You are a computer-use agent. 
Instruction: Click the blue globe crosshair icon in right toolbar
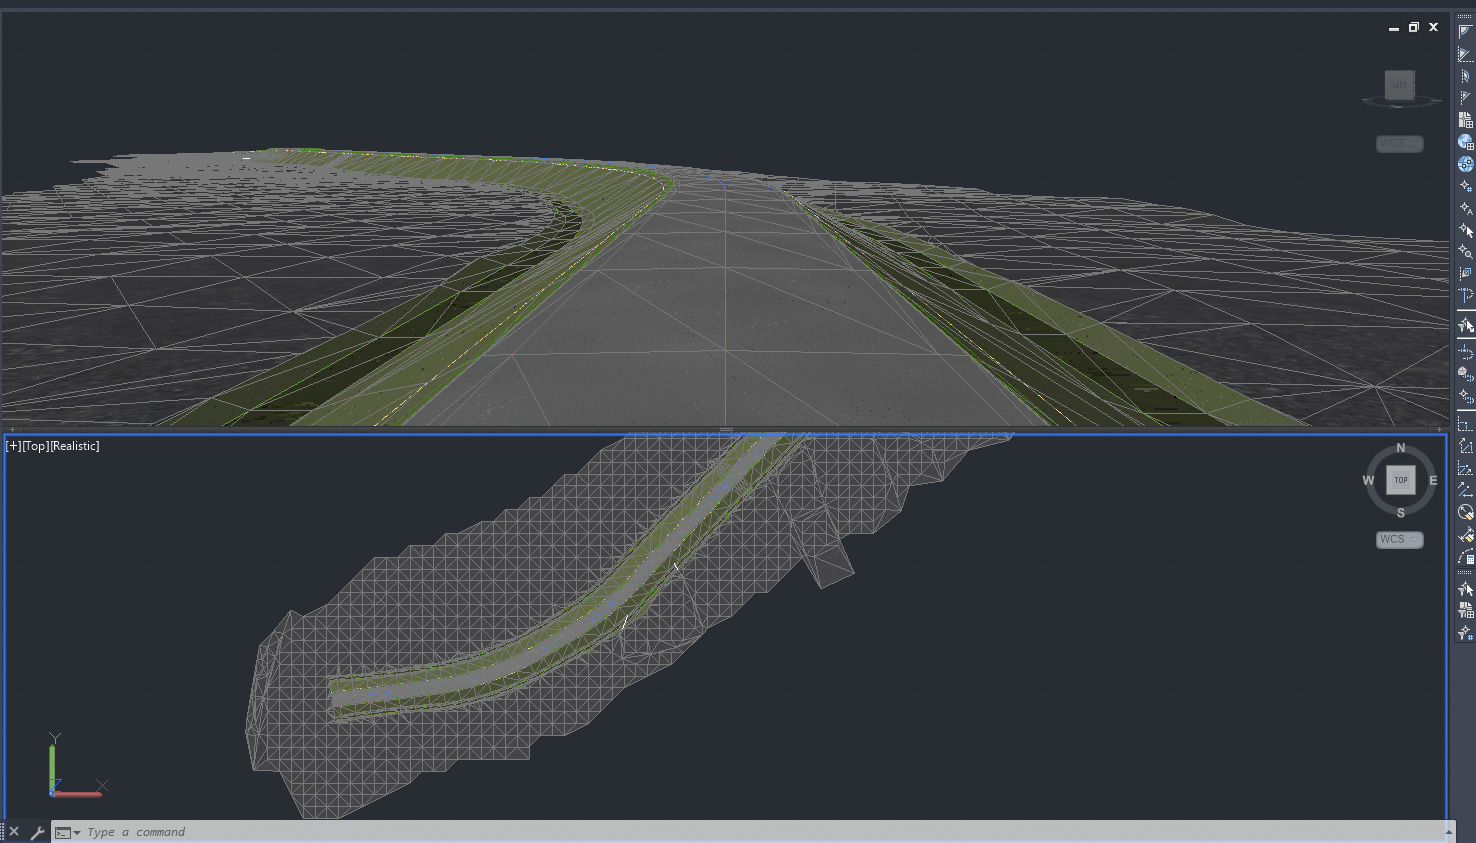tap(1466, 164)
